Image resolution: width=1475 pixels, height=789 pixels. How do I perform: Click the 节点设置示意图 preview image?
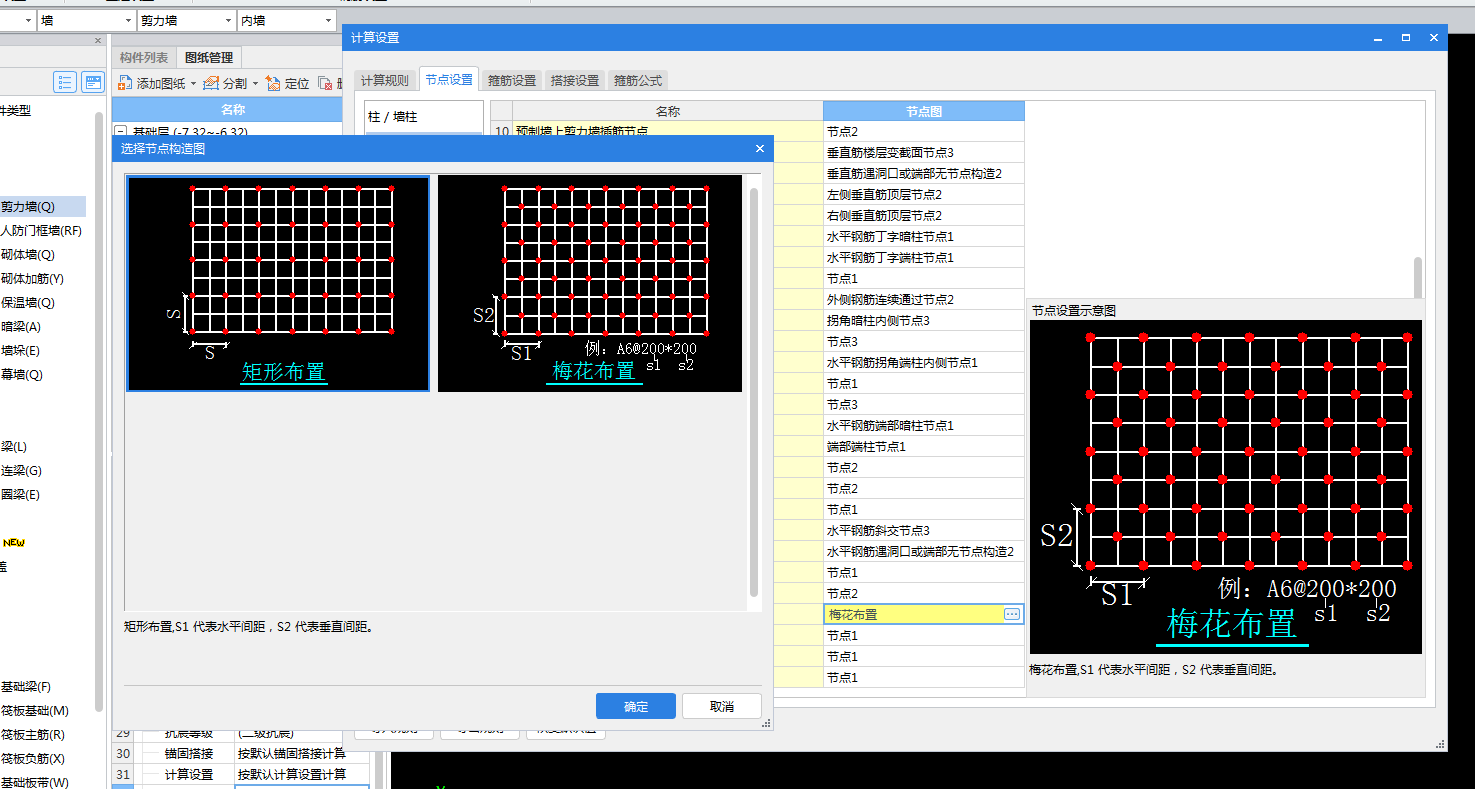(1226, 487)
